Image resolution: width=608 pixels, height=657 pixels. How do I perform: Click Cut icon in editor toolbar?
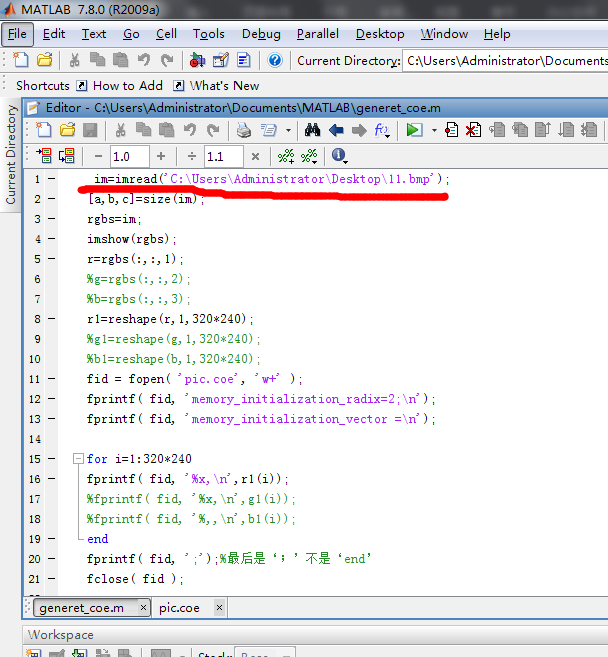120,130
